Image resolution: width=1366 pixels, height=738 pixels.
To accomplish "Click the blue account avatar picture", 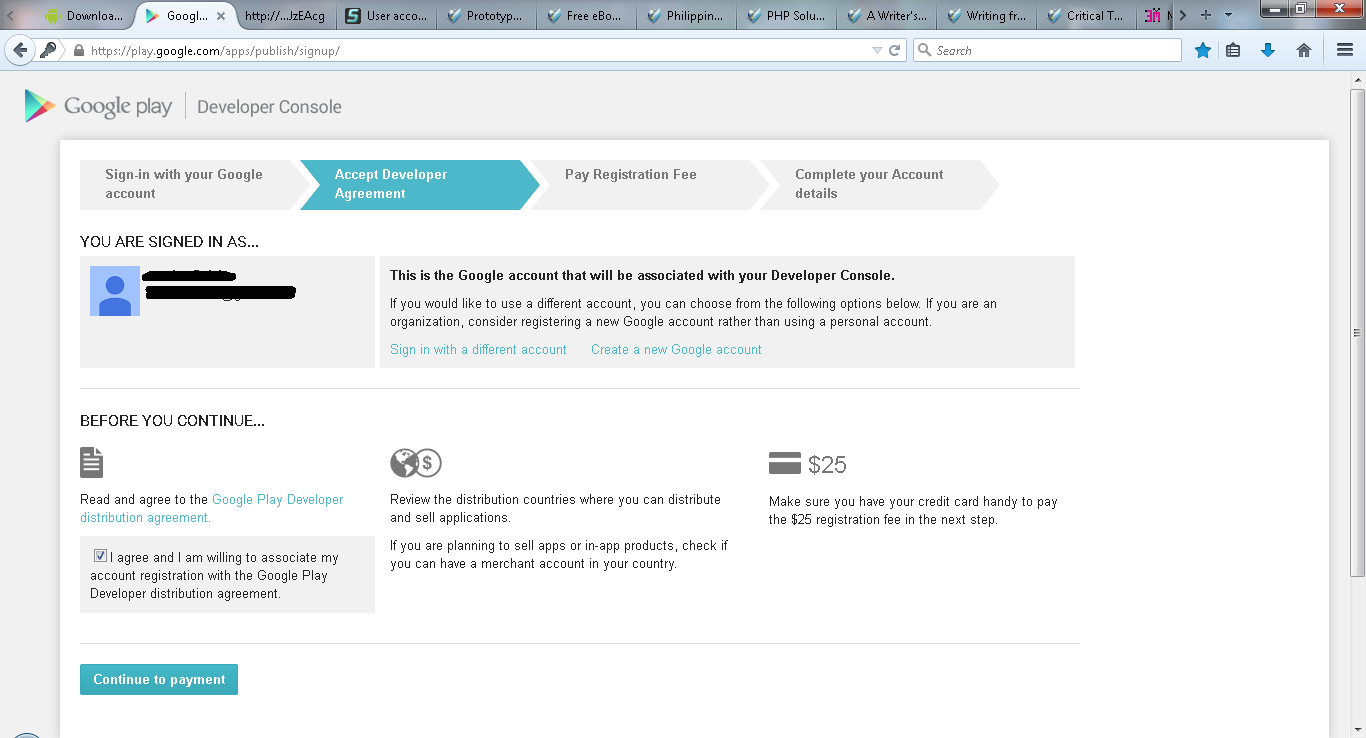I will 115,291.
